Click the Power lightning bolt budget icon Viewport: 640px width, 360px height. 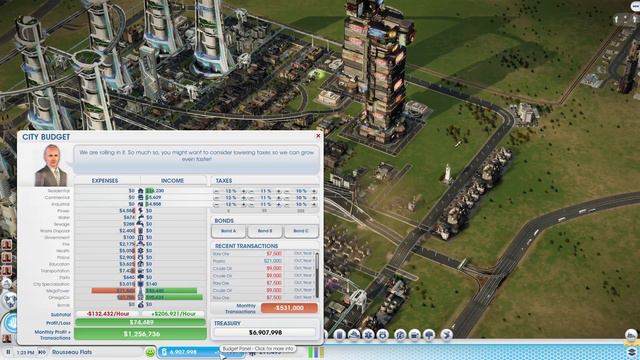[140, 211]
